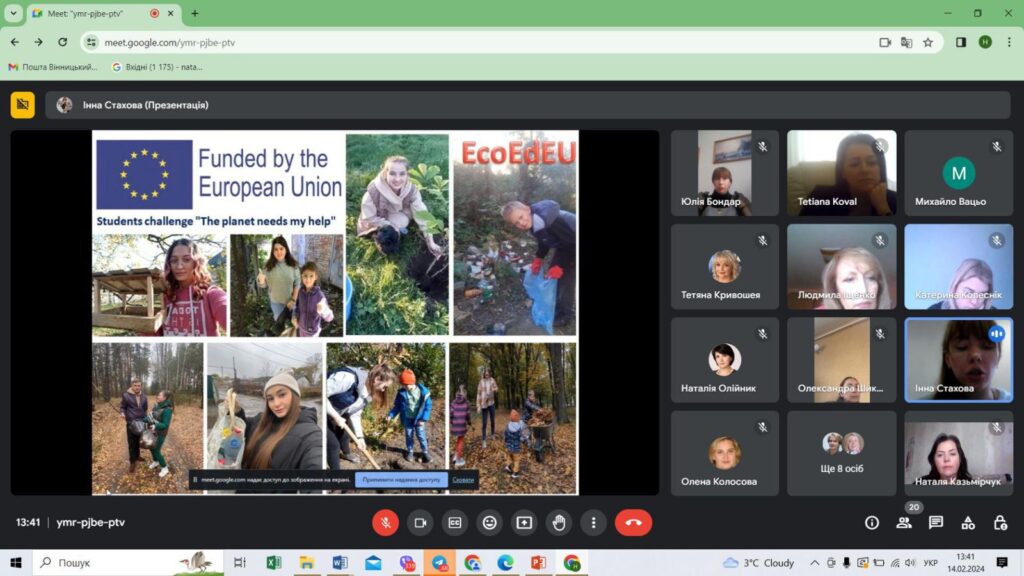This screenshot has height=576, width=1024.
Task: Unmute the microphone in the call controls
Action: 385,522
